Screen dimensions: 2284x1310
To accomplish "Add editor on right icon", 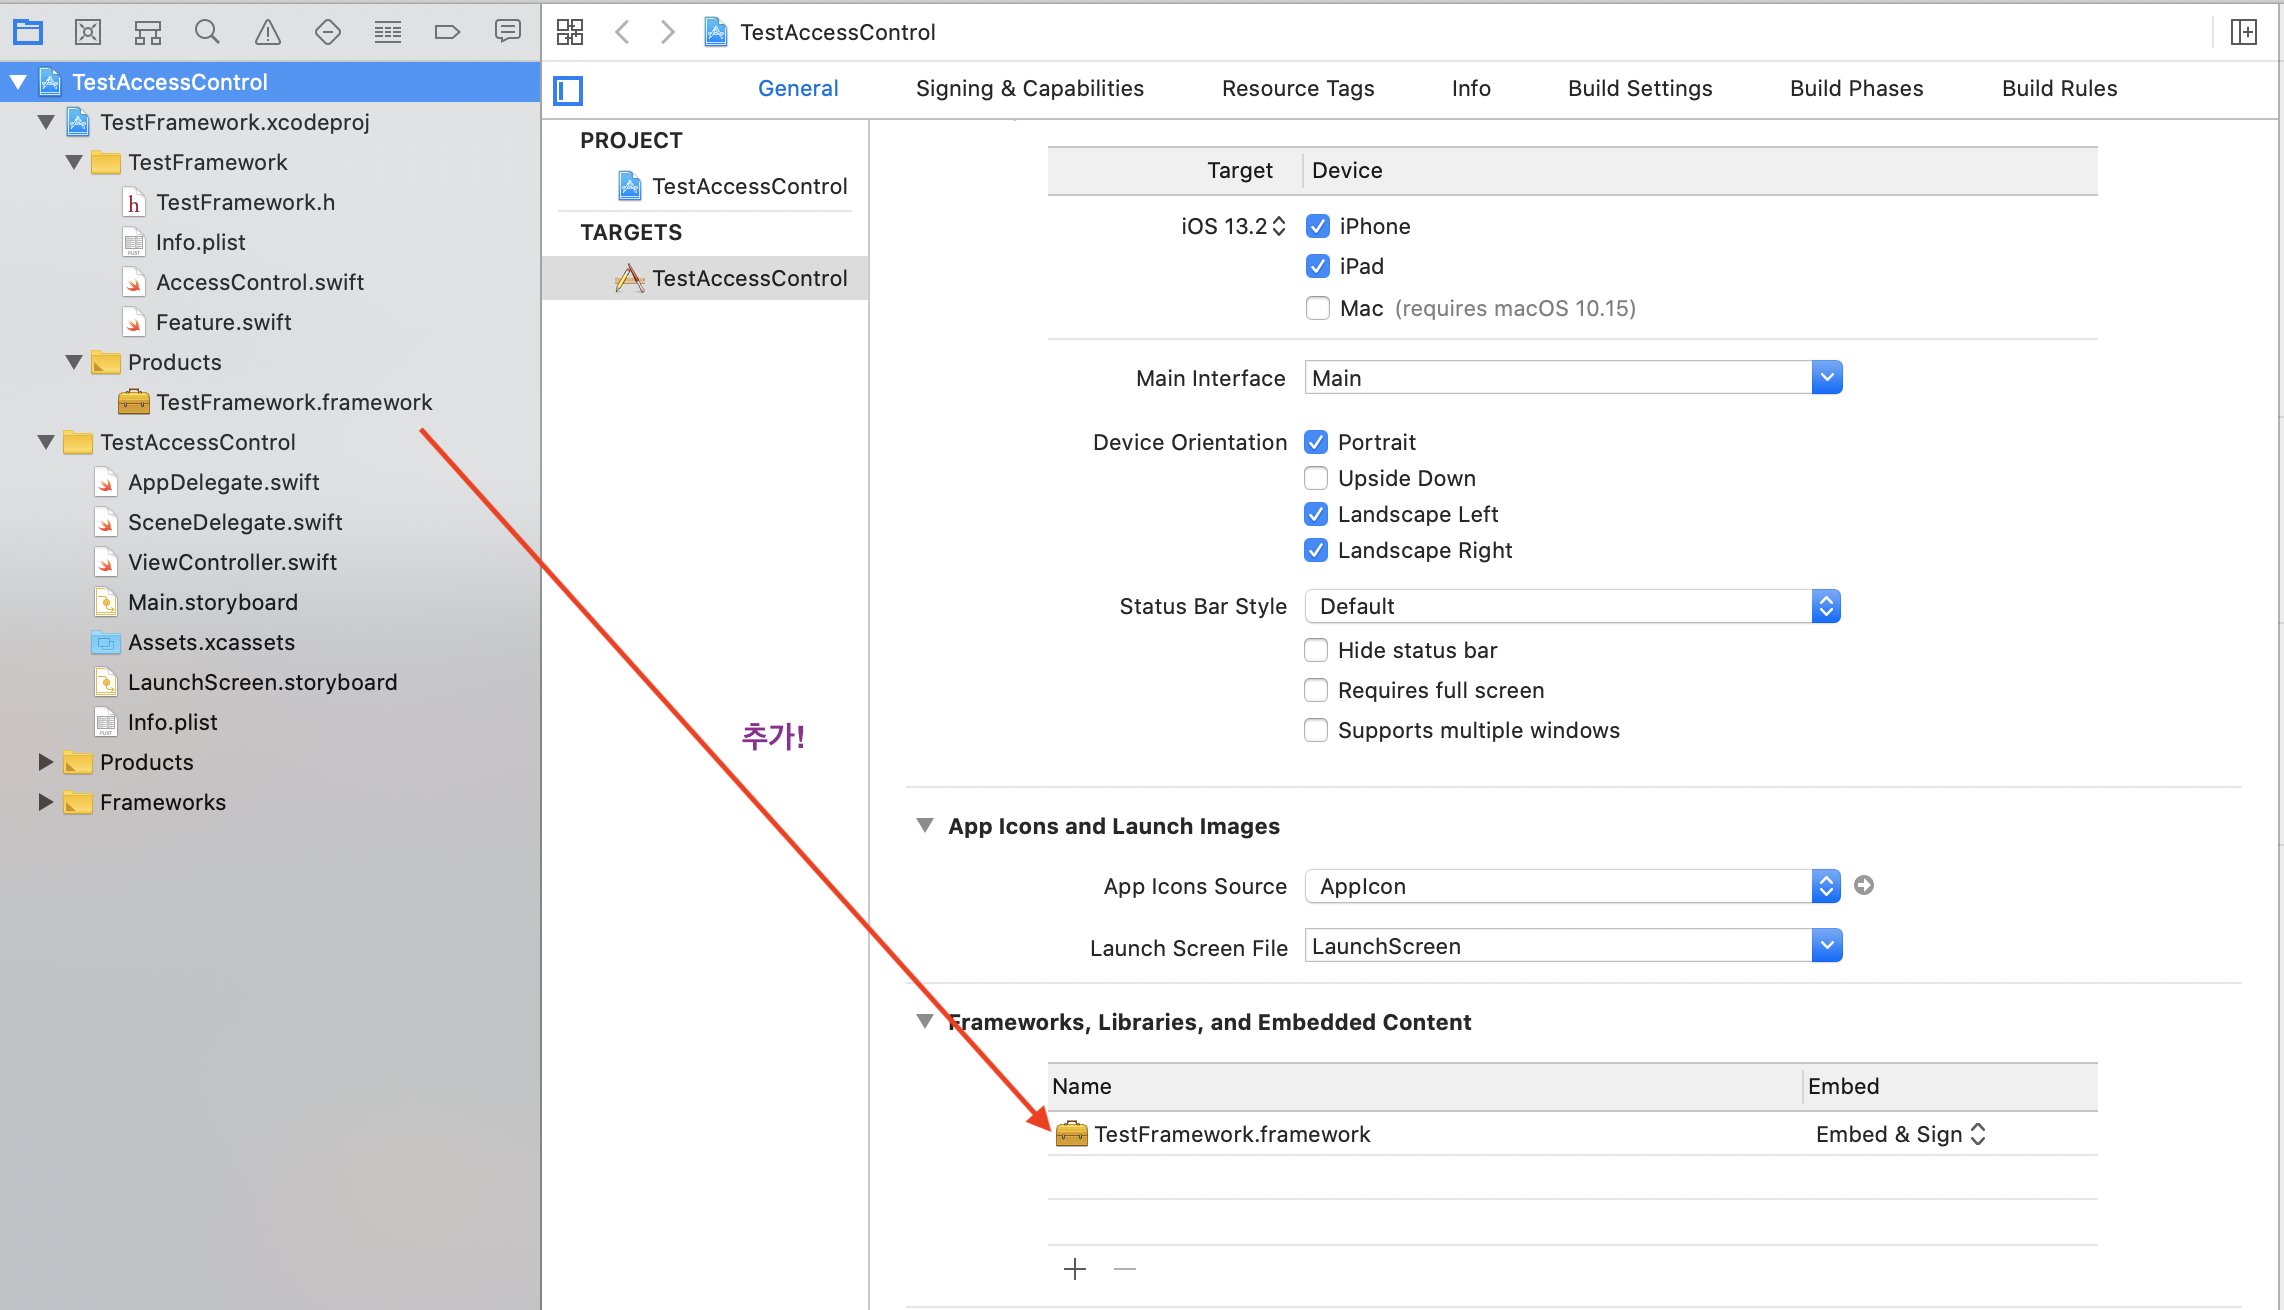I will click(x=2244, y=32).
